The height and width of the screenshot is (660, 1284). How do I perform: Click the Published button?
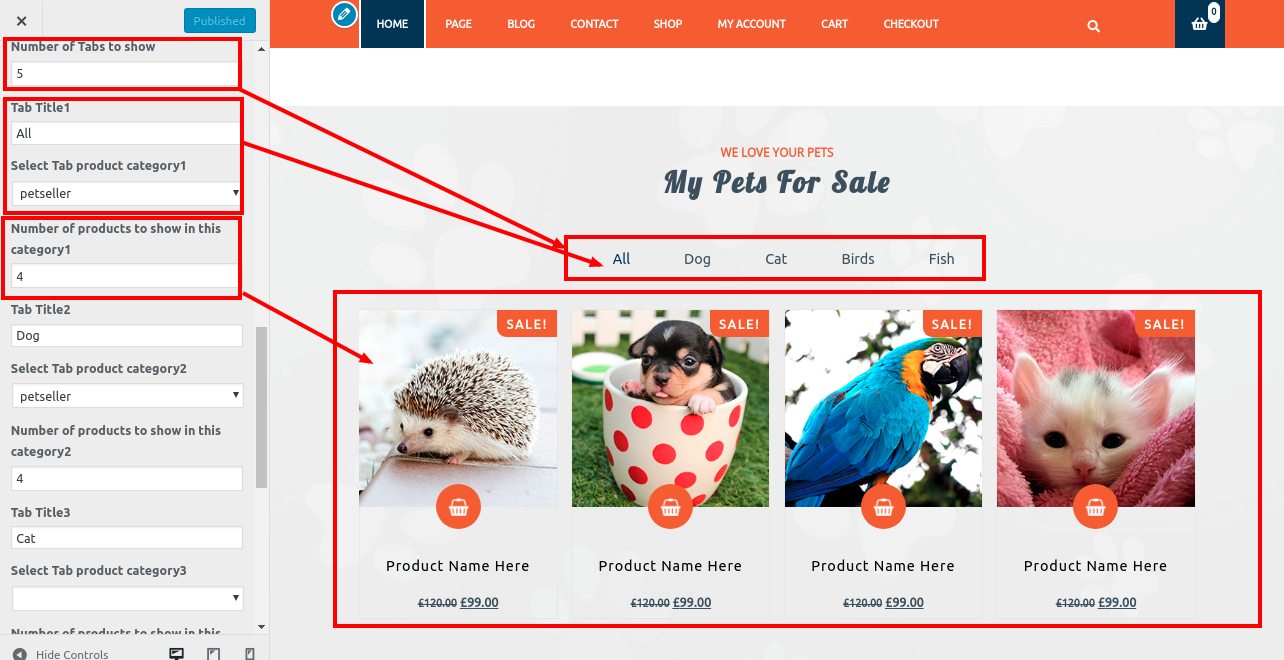pyautogui.click(x=220, y=21)
